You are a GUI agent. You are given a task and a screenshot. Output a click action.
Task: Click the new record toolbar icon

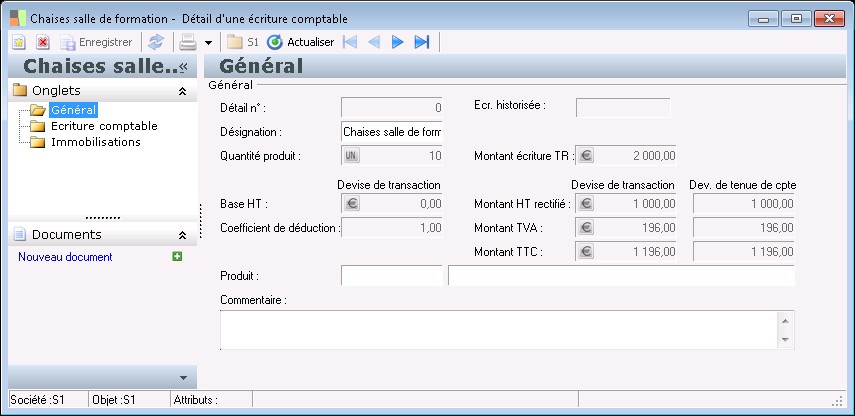point(19,42)
